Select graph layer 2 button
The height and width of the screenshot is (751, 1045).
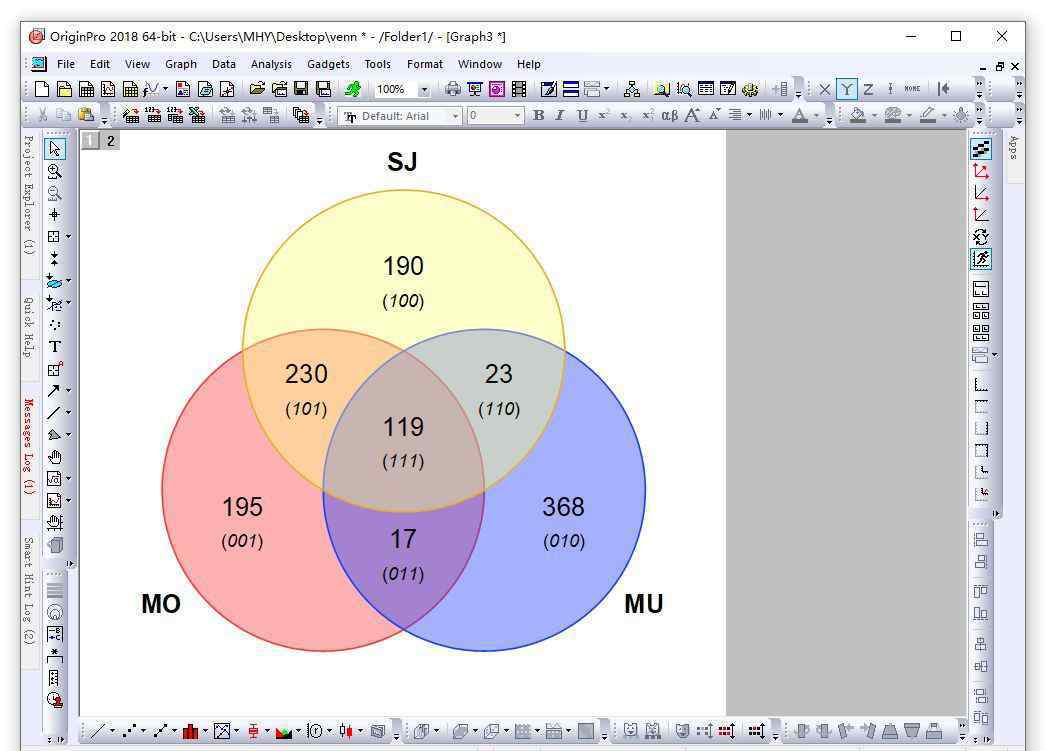click(111, 141)
